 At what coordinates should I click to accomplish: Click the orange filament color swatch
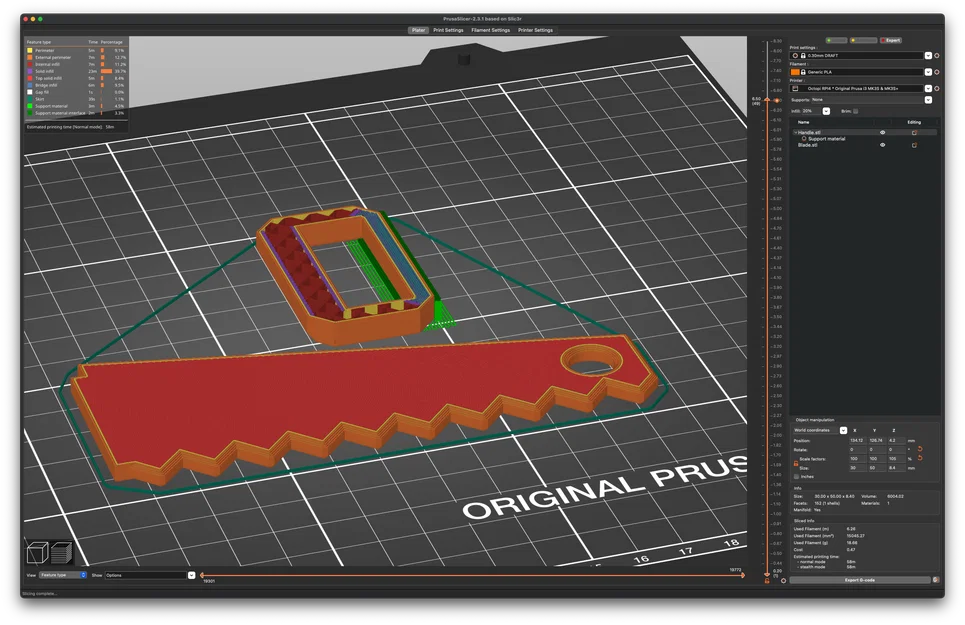795,72
